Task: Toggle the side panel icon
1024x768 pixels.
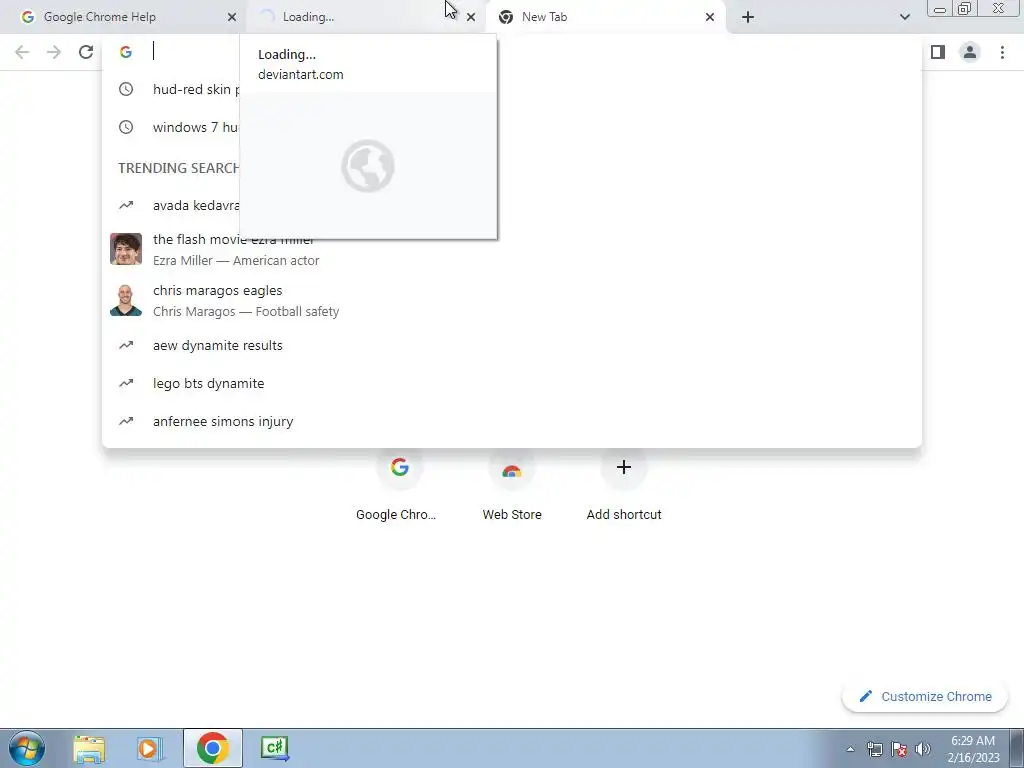Action: point(938,52)
